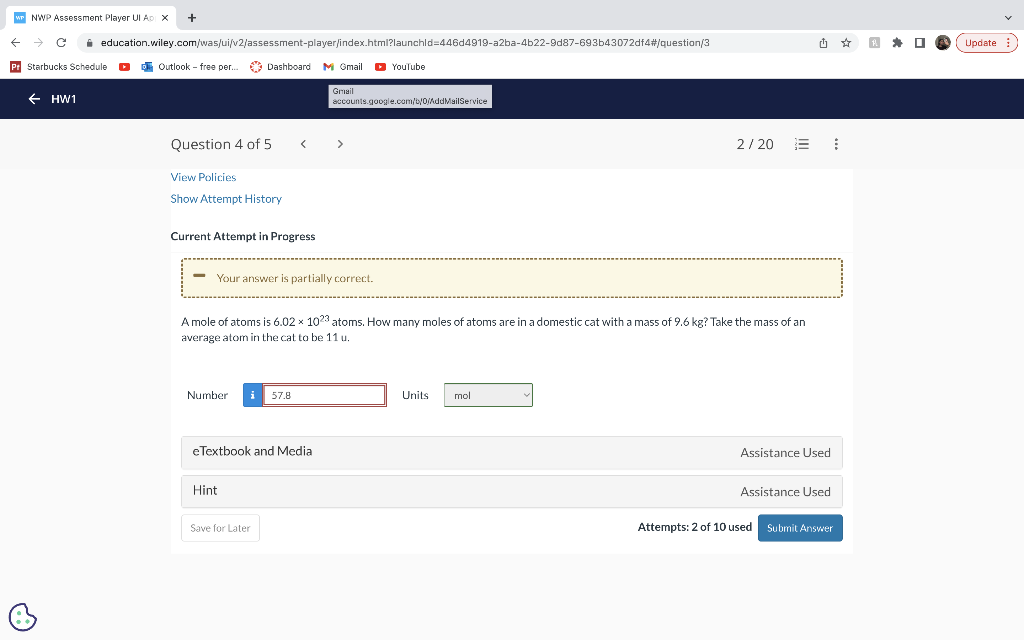The width and height of the screenshot is (1024, 640).
Task: Open the browser address bar dropdown chevron
Action: (x=1008, y=17)
